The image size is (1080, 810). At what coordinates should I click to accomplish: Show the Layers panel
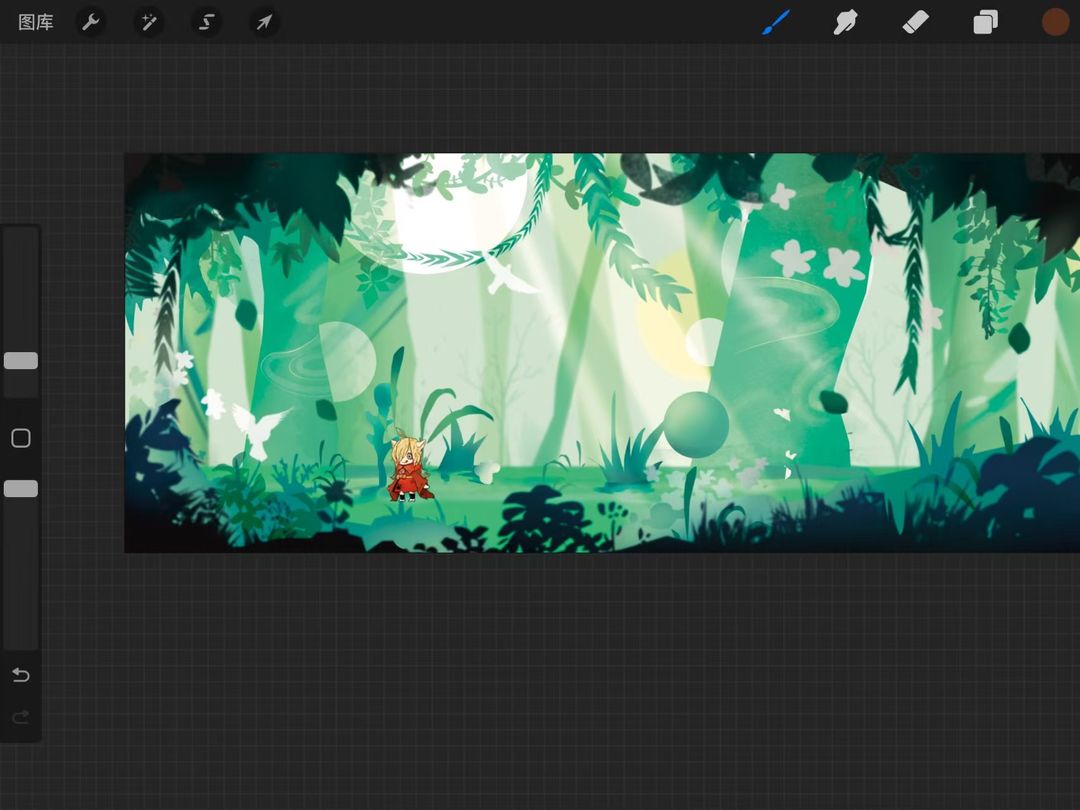[x=986, y=22]
